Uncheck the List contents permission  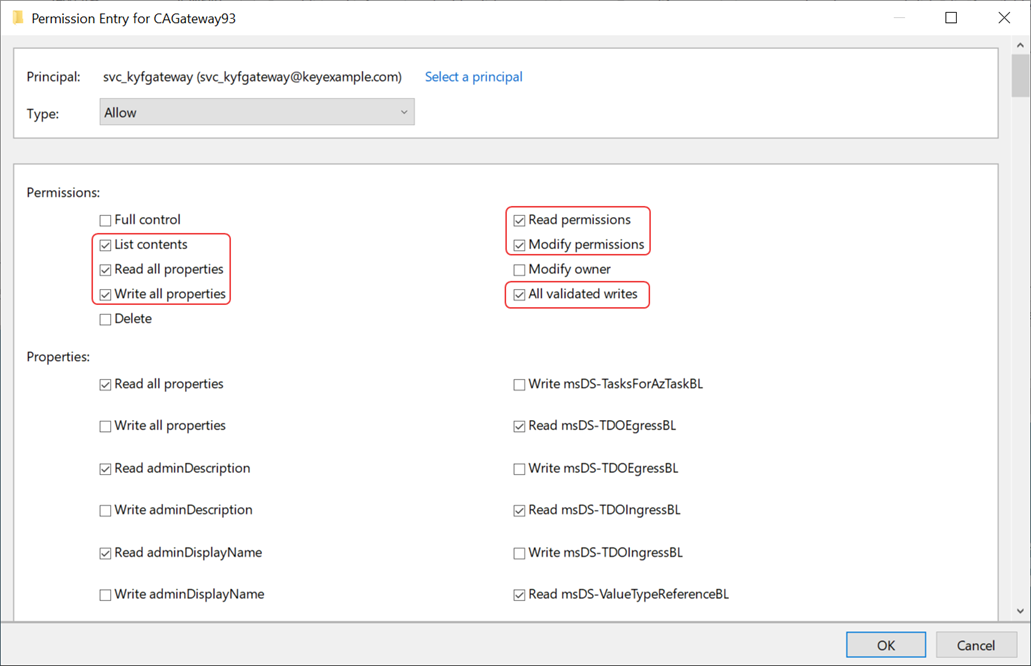tap(106, 245)
